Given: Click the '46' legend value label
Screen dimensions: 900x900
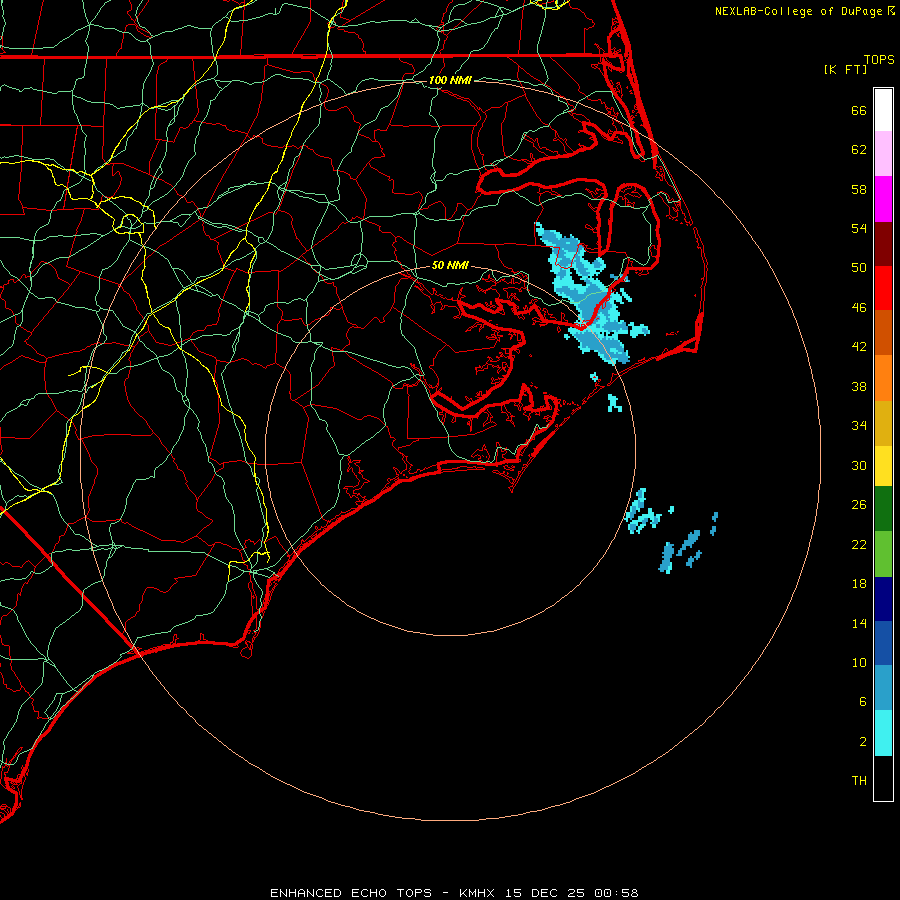Looking at the screenshot, I should [x=859, y=308].
